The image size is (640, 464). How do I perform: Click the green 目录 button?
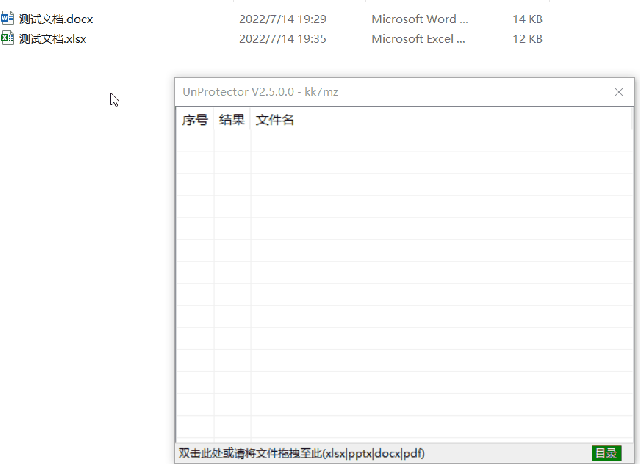click(x=607, y=453)
